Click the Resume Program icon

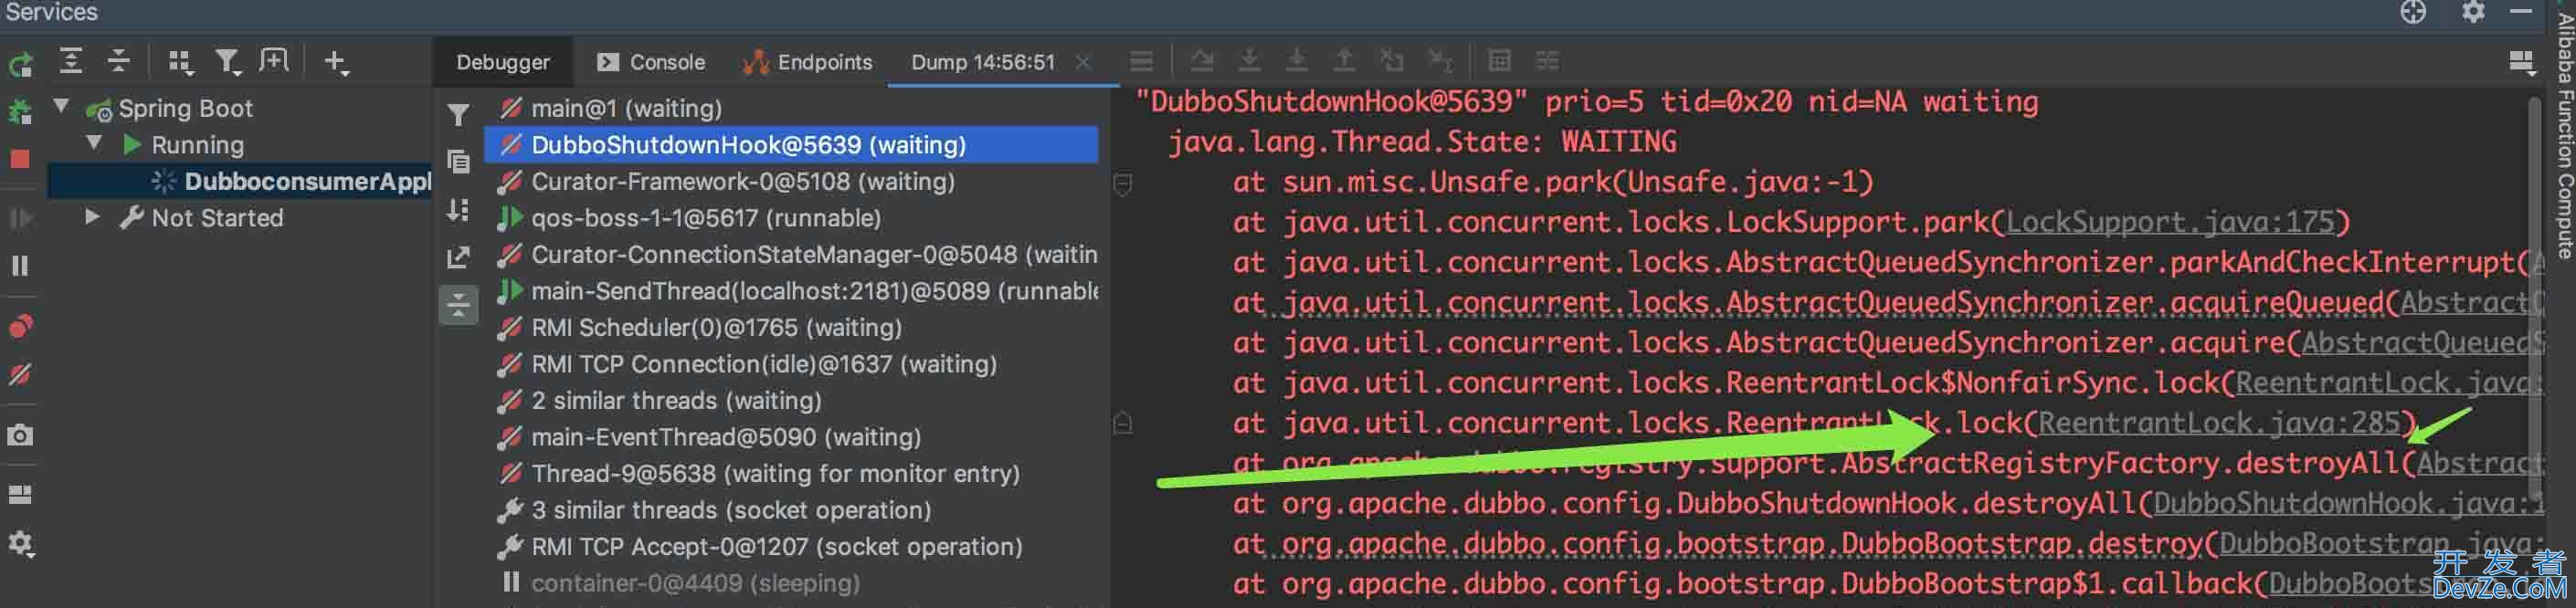pos(20,218)
